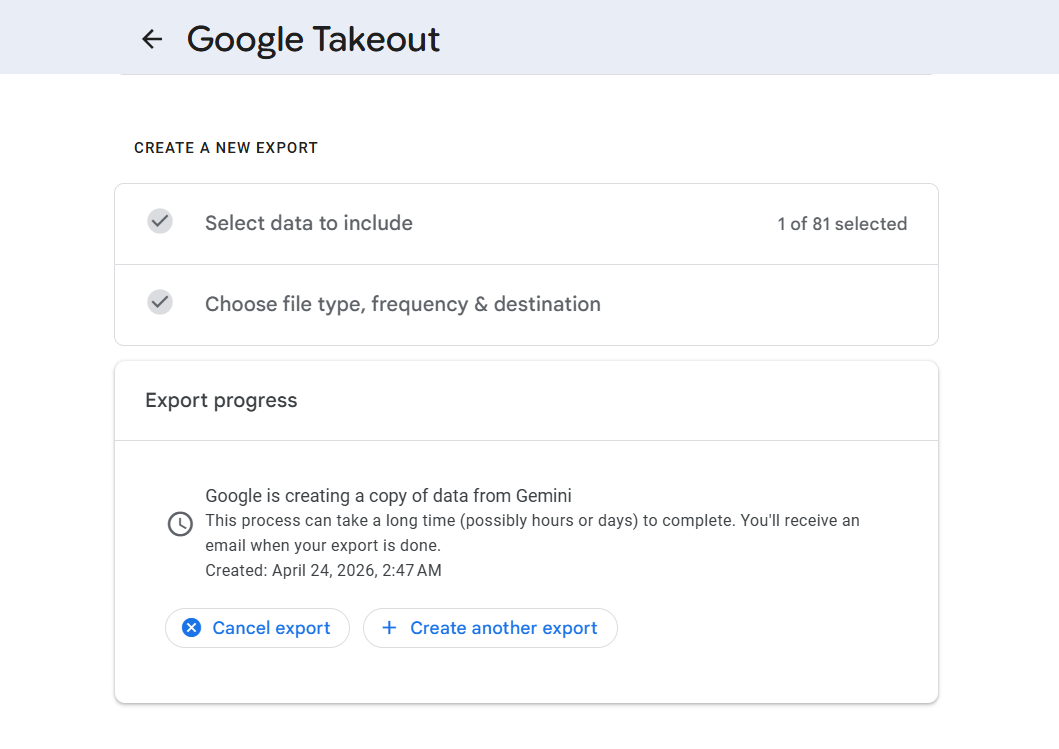Click the clock icon in Export progress
The height and width of the screenshot is (749, 1059).
pos(180,524)
